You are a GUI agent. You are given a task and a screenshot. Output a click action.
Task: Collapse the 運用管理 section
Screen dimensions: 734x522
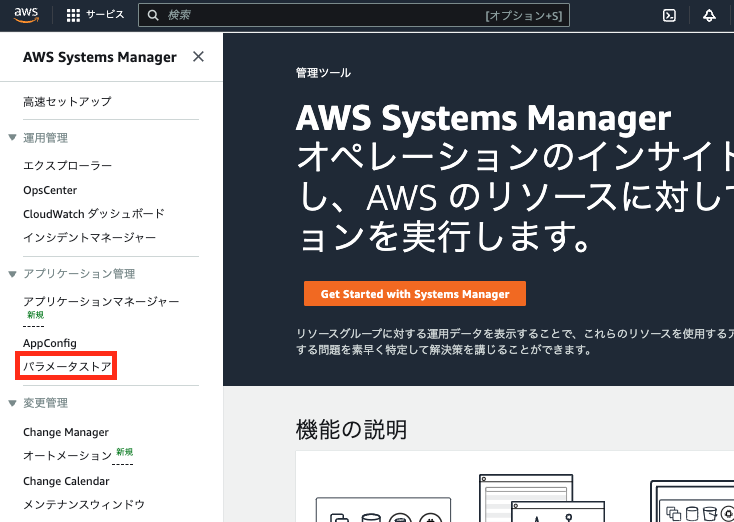(x=13, y=137)
